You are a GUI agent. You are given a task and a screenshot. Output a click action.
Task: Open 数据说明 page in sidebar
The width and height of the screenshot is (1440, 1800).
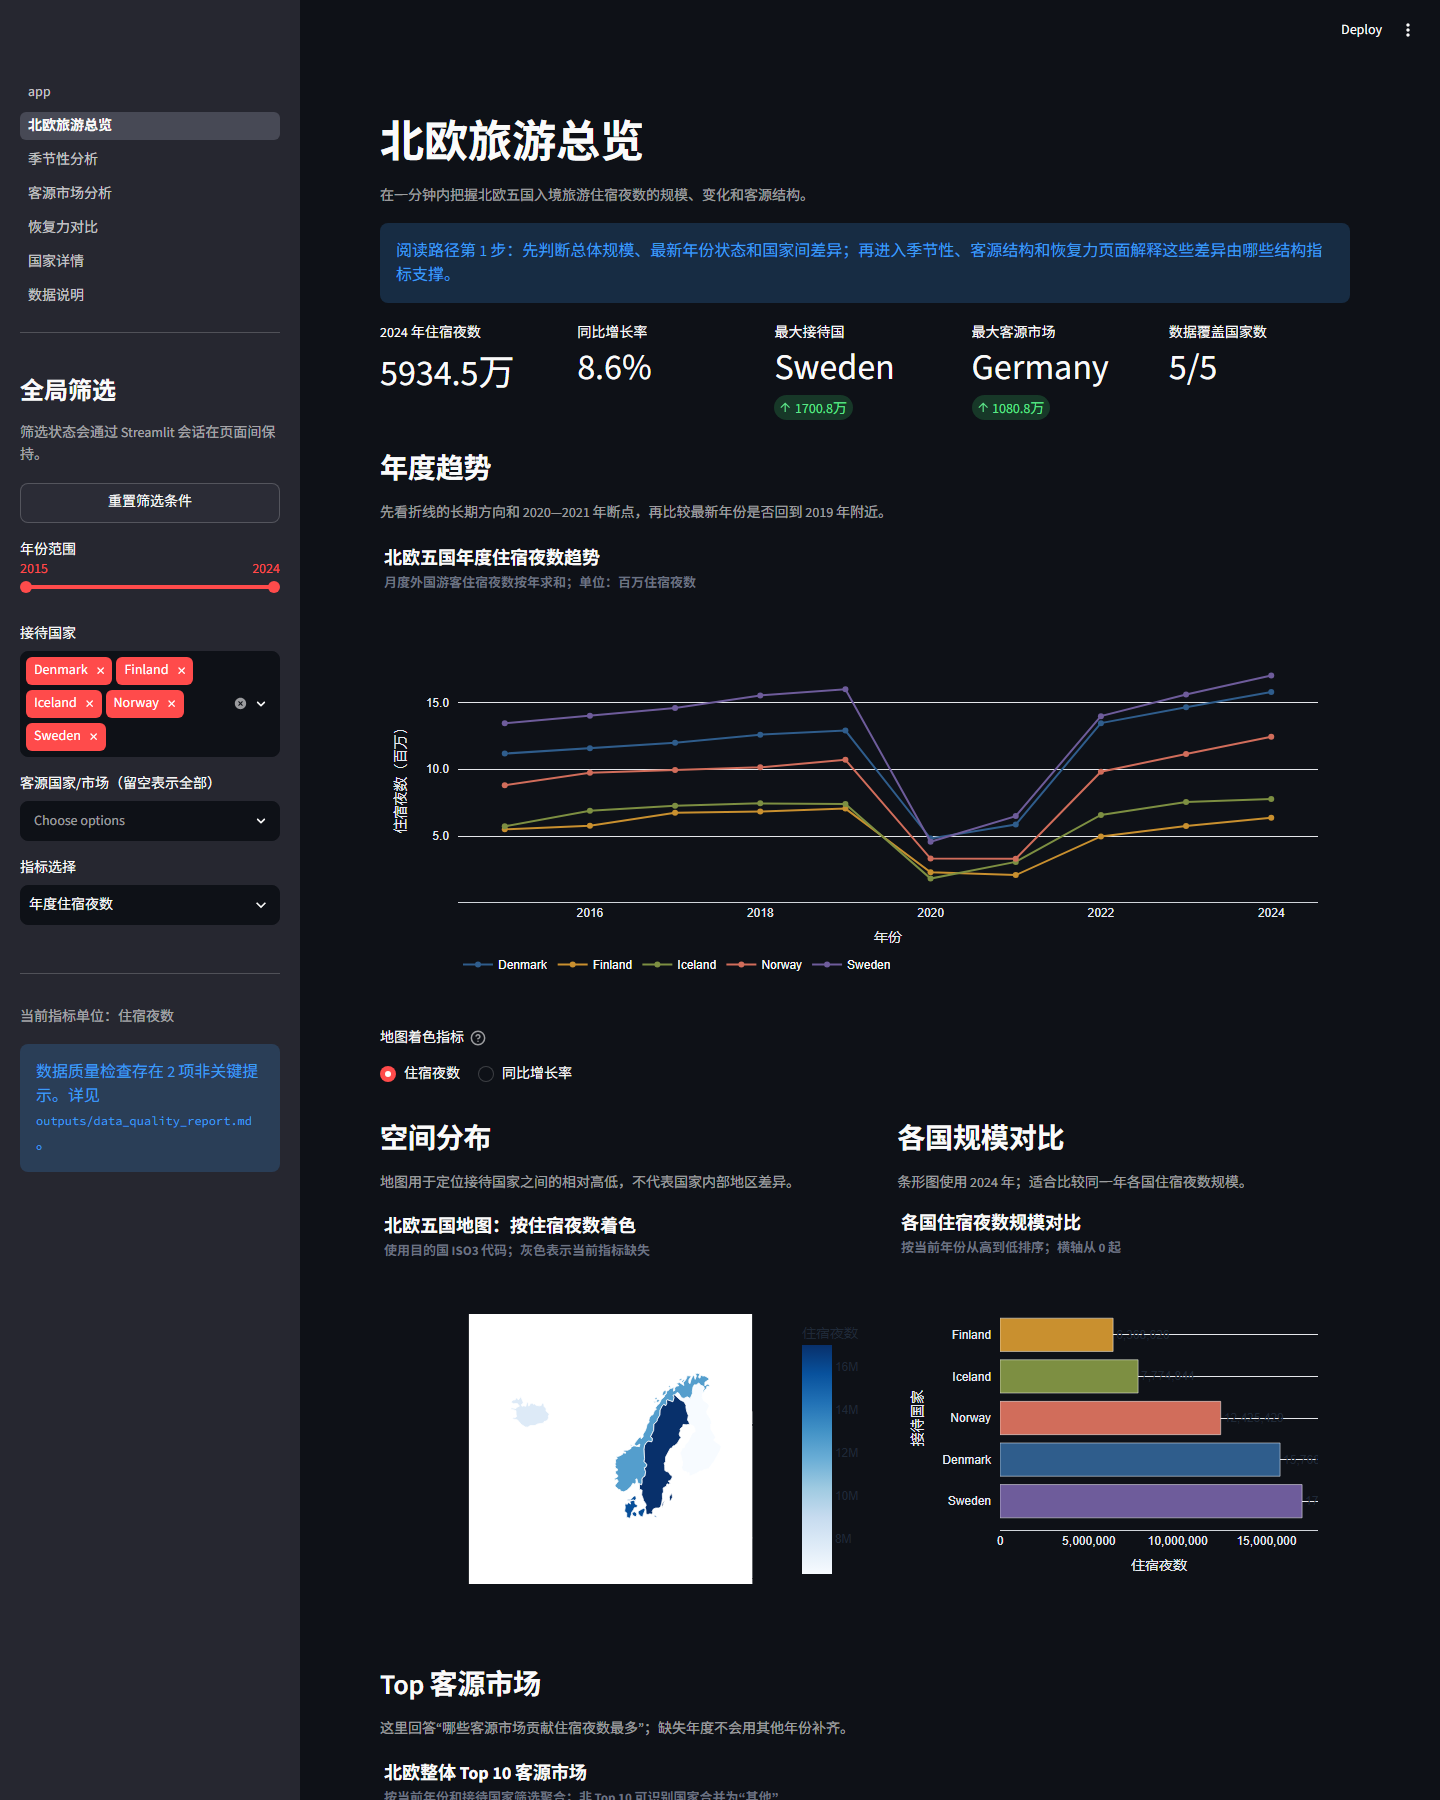(x=150, y=296)
